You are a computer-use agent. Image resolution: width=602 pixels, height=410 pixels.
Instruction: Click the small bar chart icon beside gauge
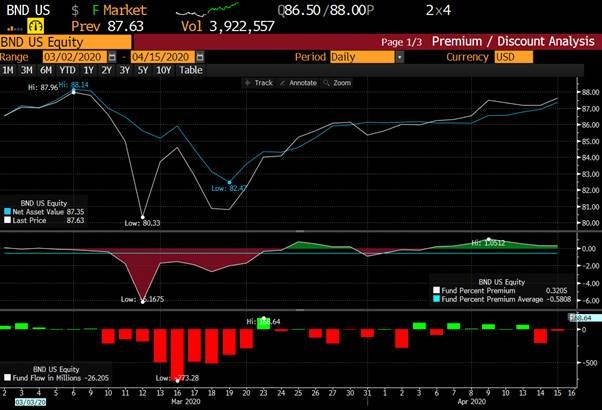15,28
